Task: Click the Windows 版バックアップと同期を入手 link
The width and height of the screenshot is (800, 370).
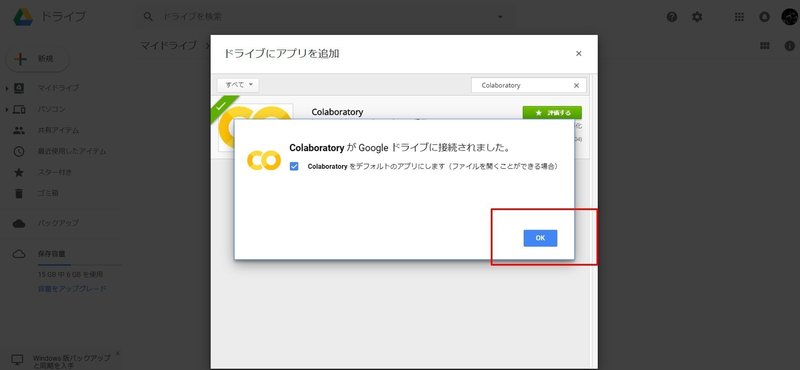Action: click(72, 362)
